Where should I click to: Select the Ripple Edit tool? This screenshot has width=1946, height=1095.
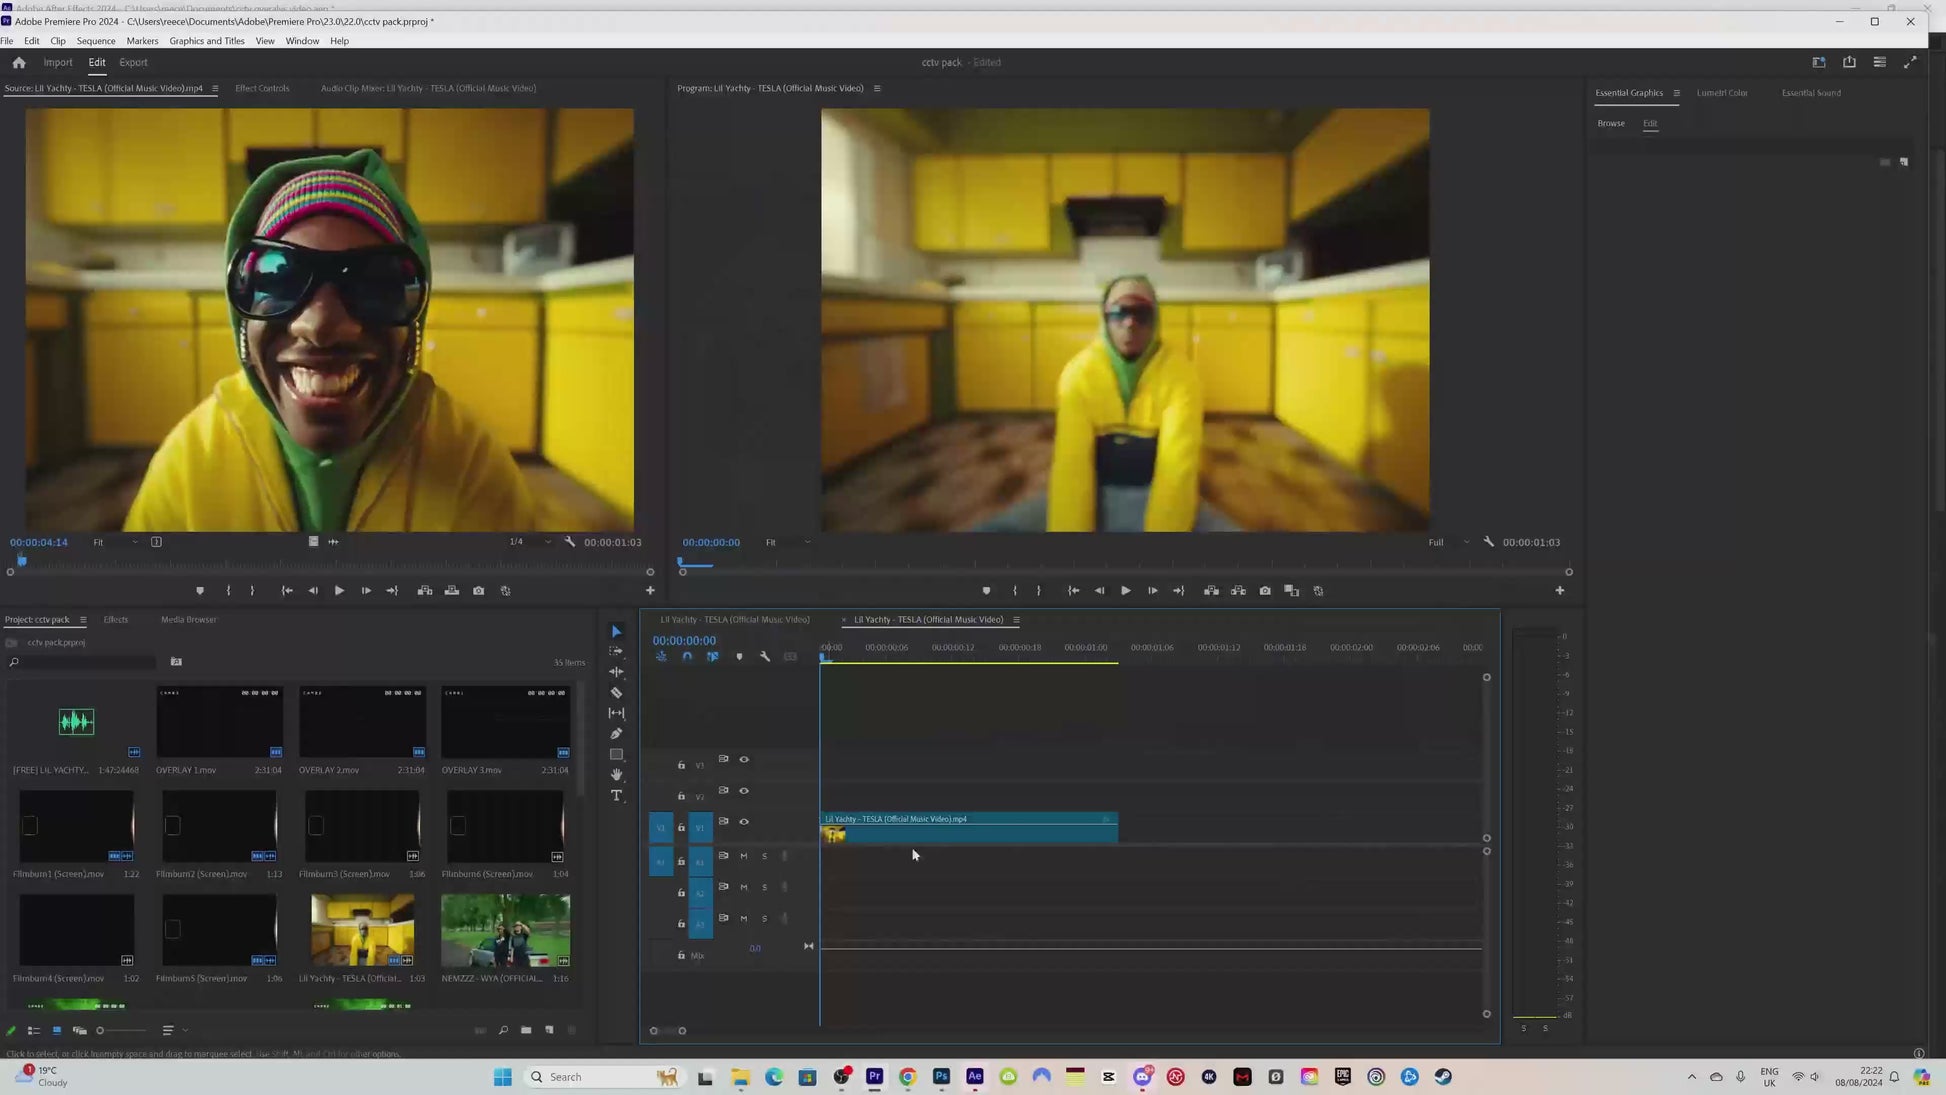(616, 672)
